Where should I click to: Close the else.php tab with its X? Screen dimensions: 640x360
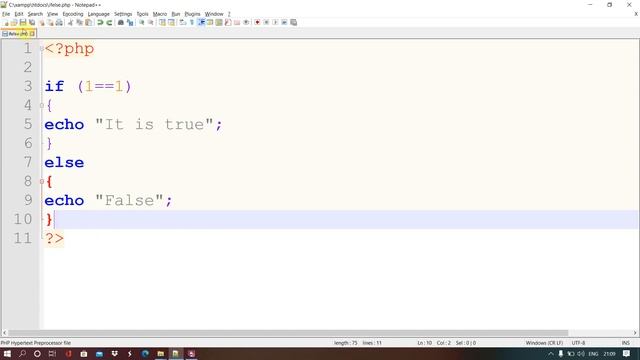(32, 33)
